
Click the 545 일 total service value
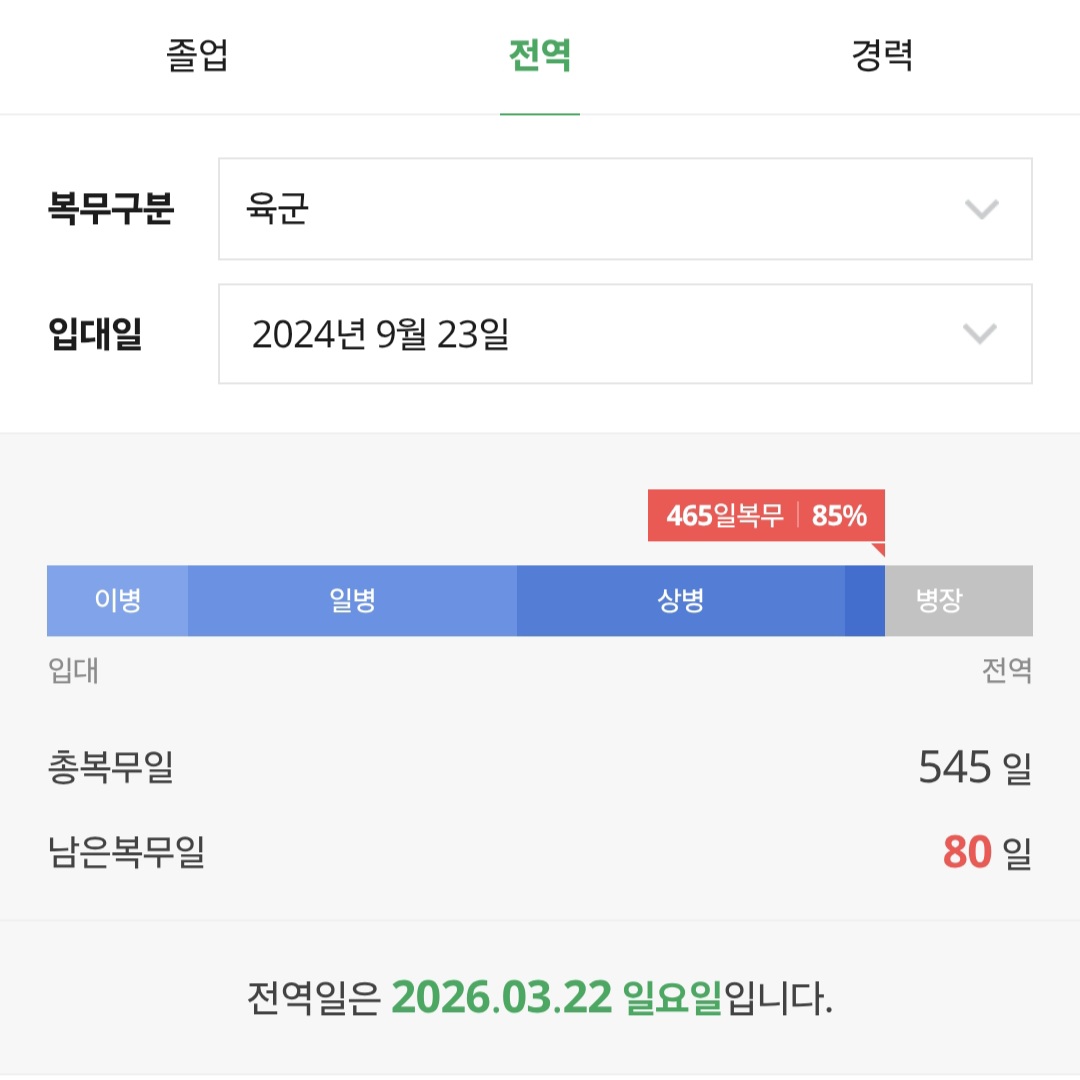point(974,768)
